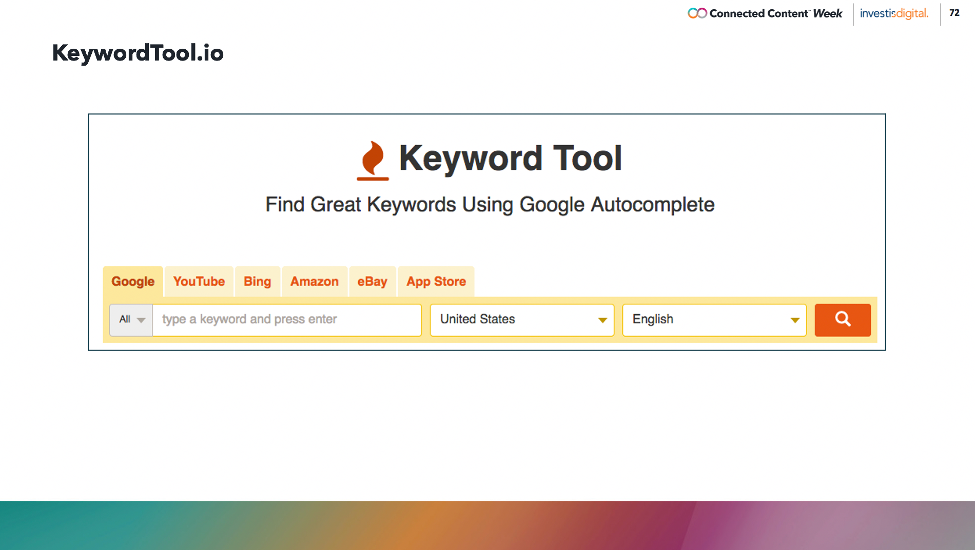Screen dimensions: 977x550
Task: Click the Find Great Keywords tagline
Action: [490, 205]
